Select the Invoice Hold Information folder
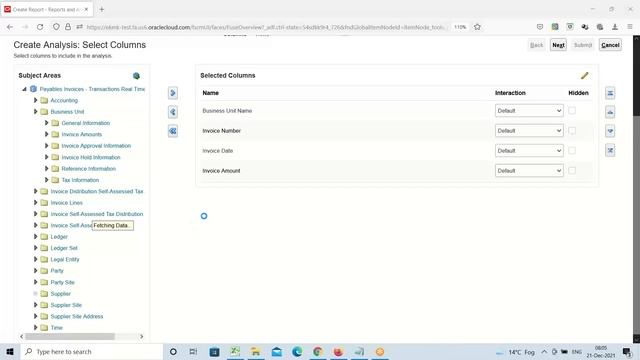 (91, 157)
